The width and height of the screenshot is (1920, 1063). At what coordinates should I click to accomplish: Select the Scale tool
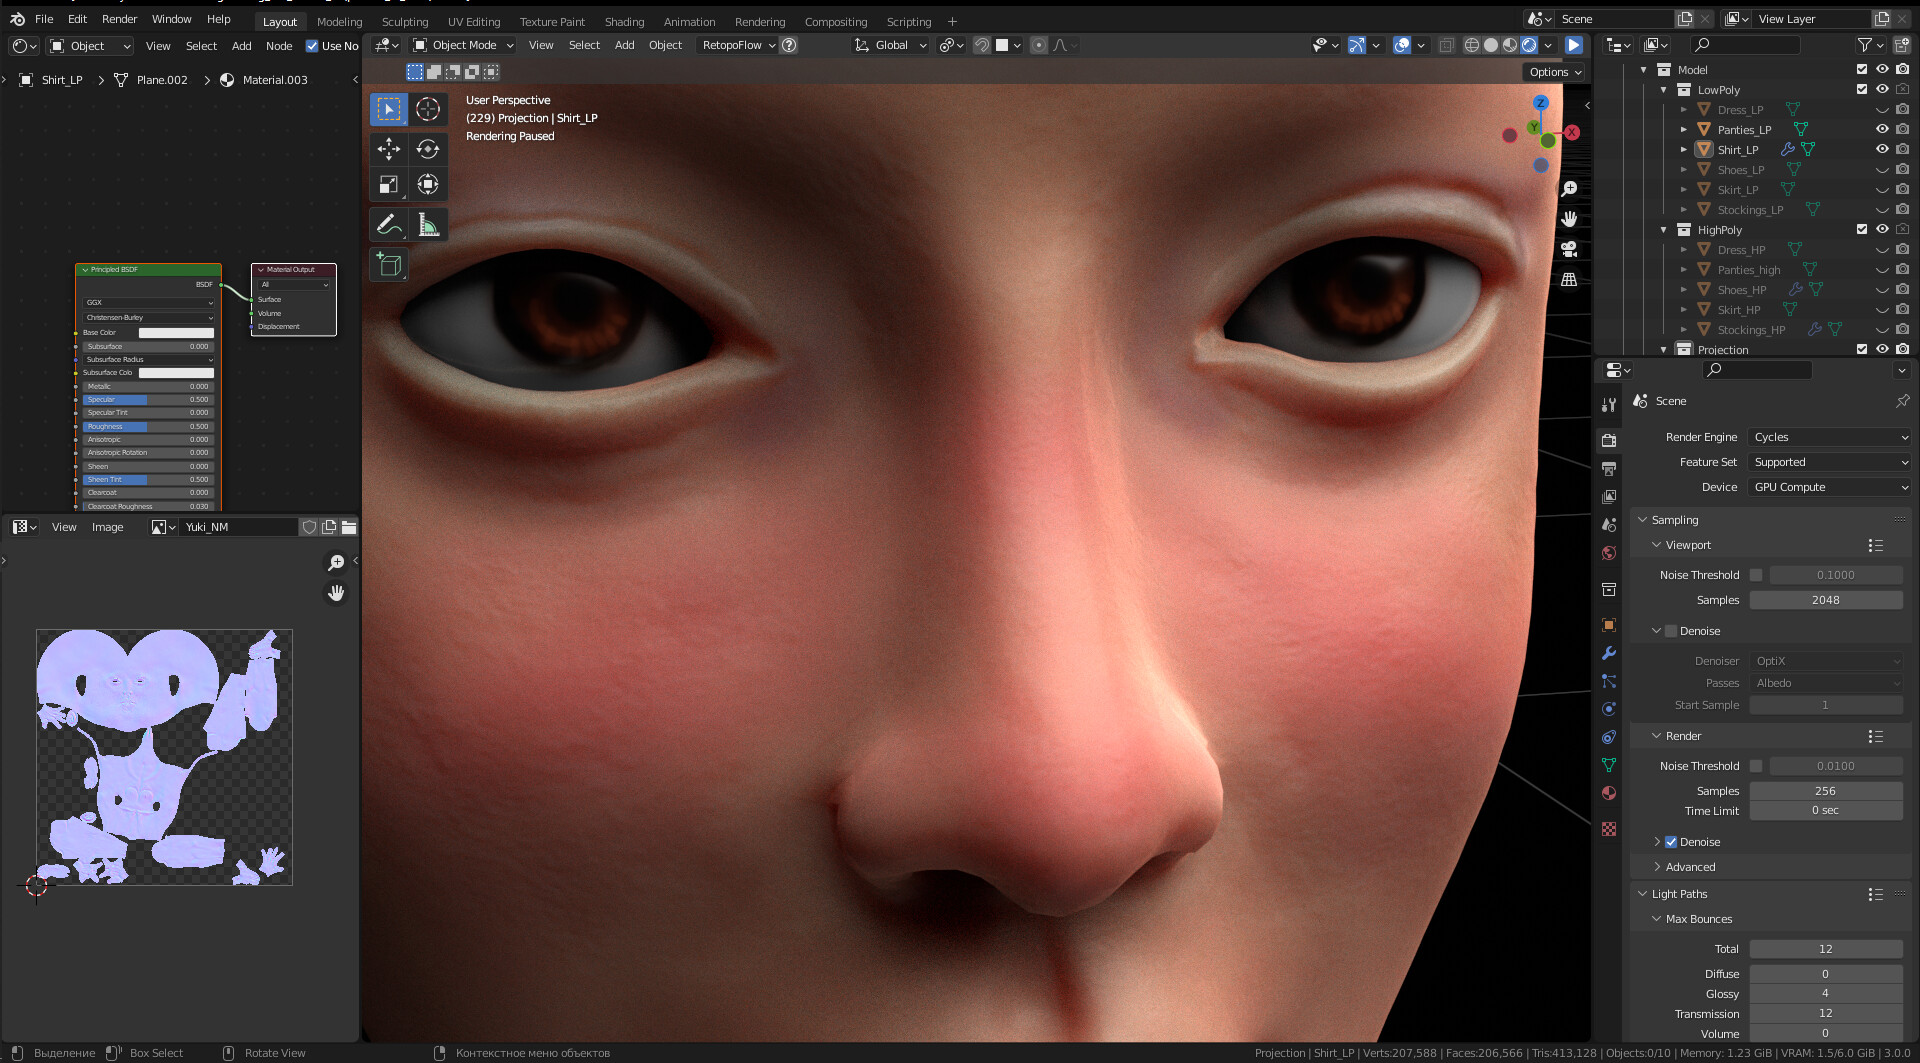point(389,184)
